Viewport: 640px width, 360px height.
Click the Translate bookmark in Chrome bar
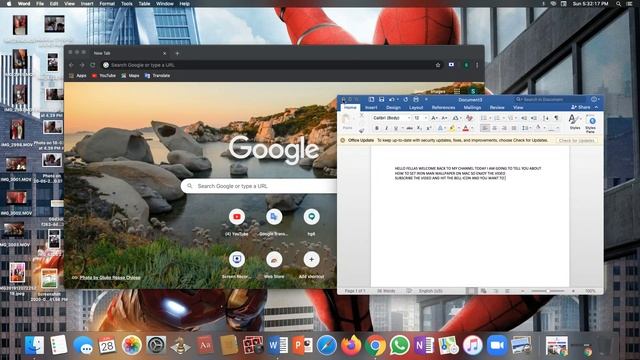[x=158, y=76]
